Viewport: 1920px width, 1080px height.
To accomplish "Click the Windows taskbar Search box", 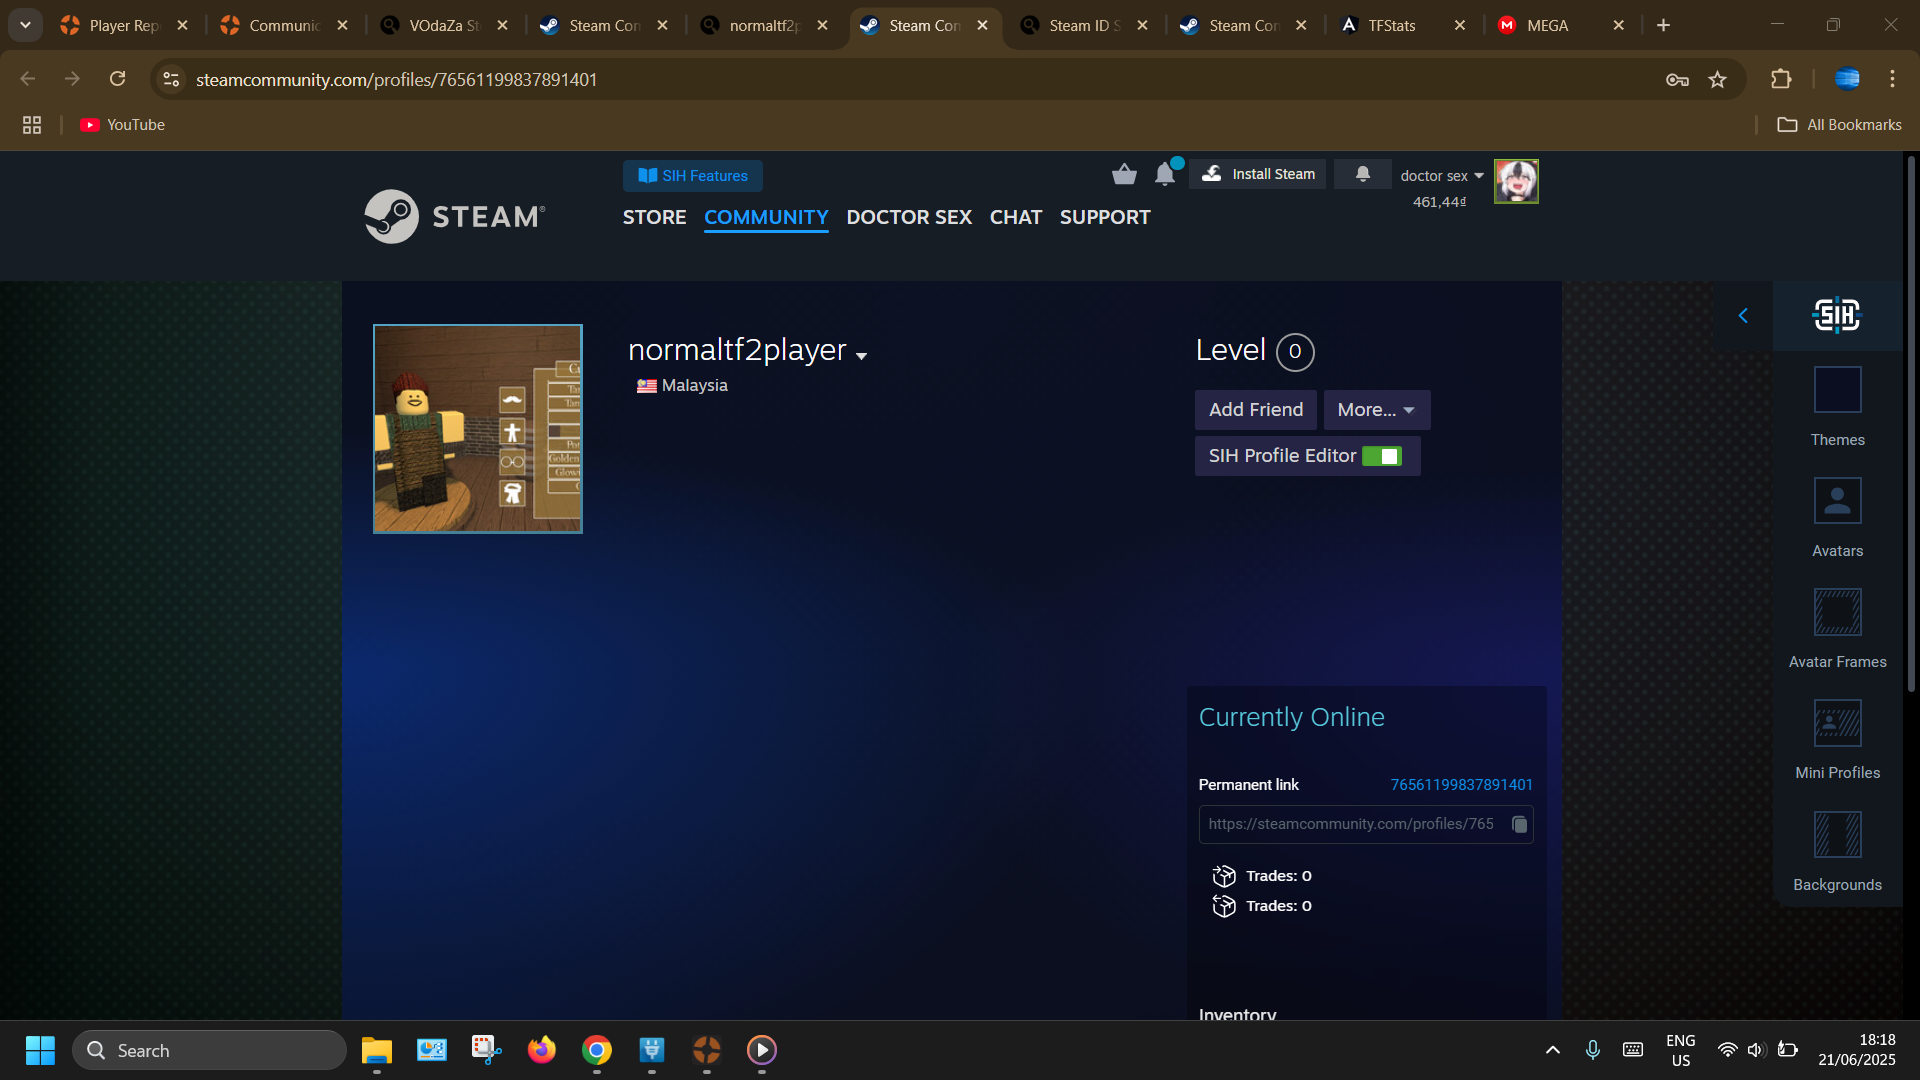I will 209,1050.
